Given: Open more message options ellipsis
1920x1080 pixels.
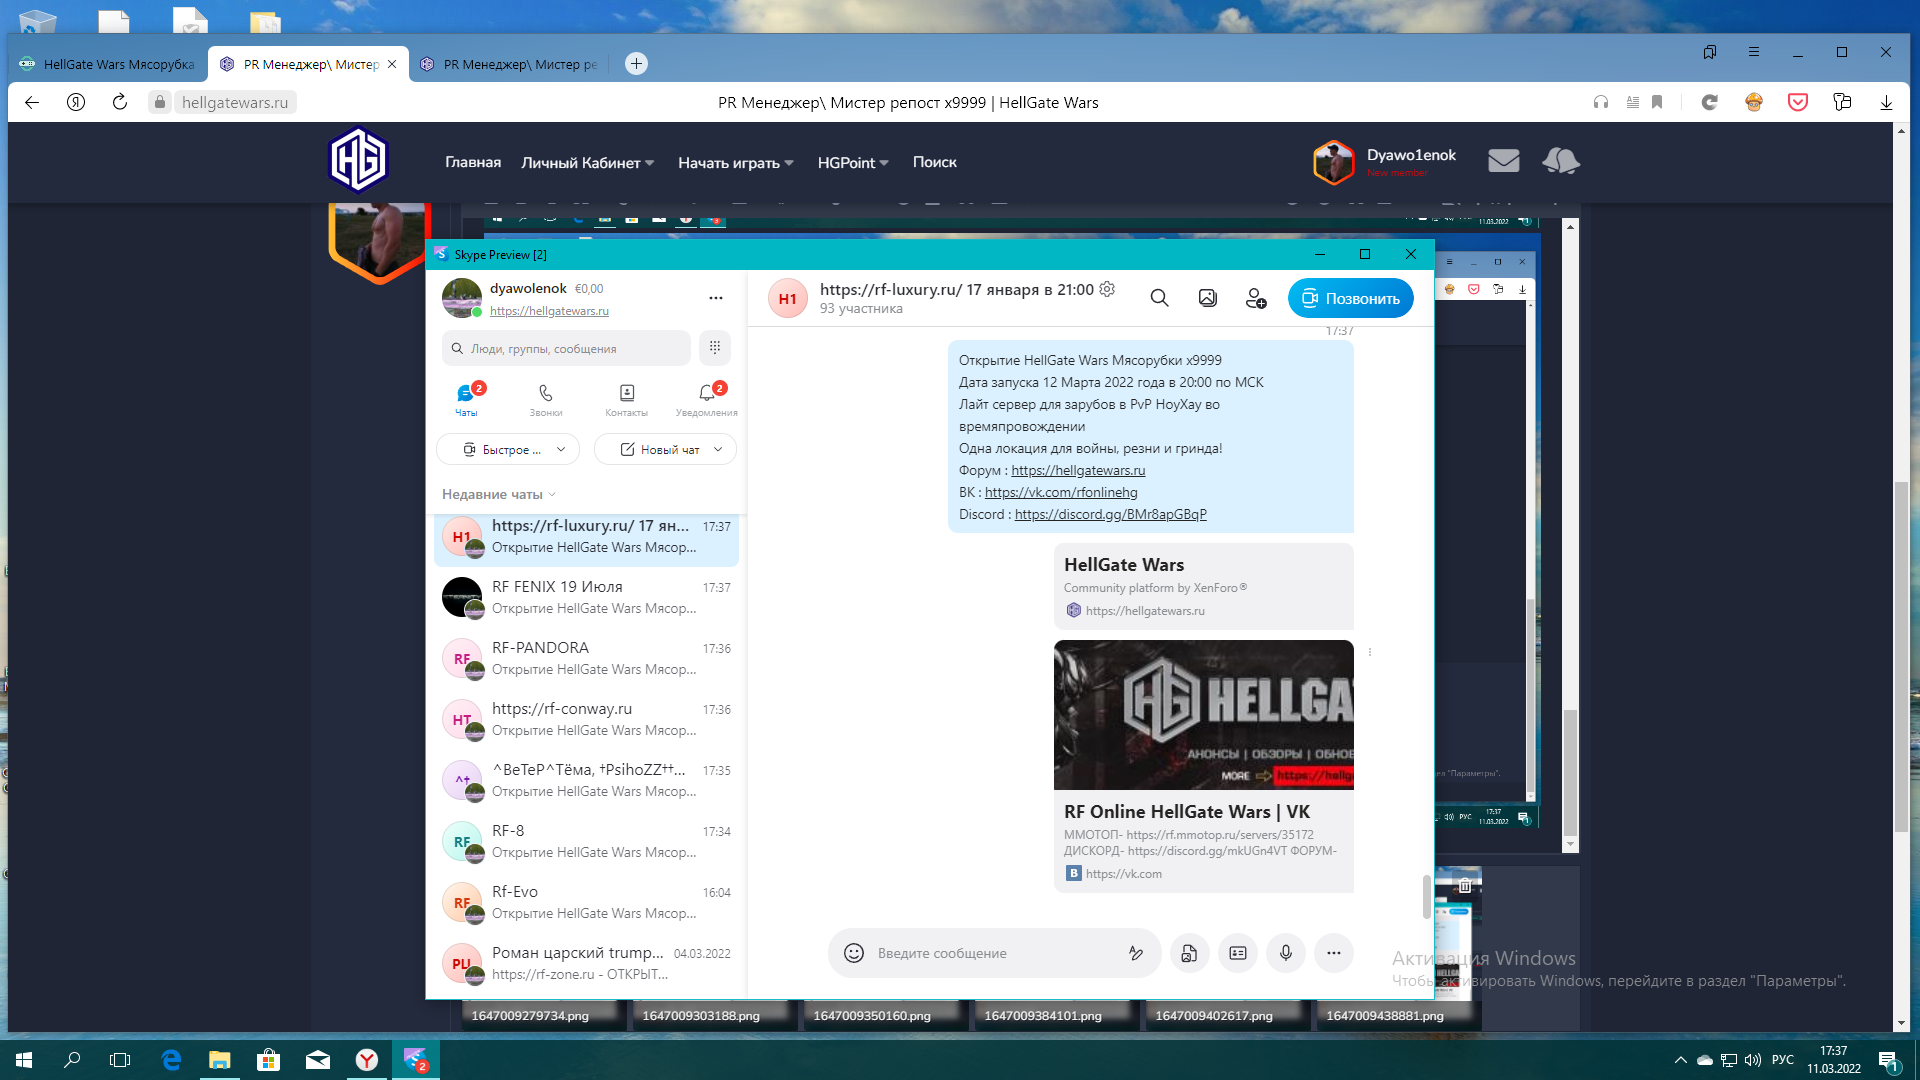Looking at the screenshot, I should click(x=1334, y=953).
